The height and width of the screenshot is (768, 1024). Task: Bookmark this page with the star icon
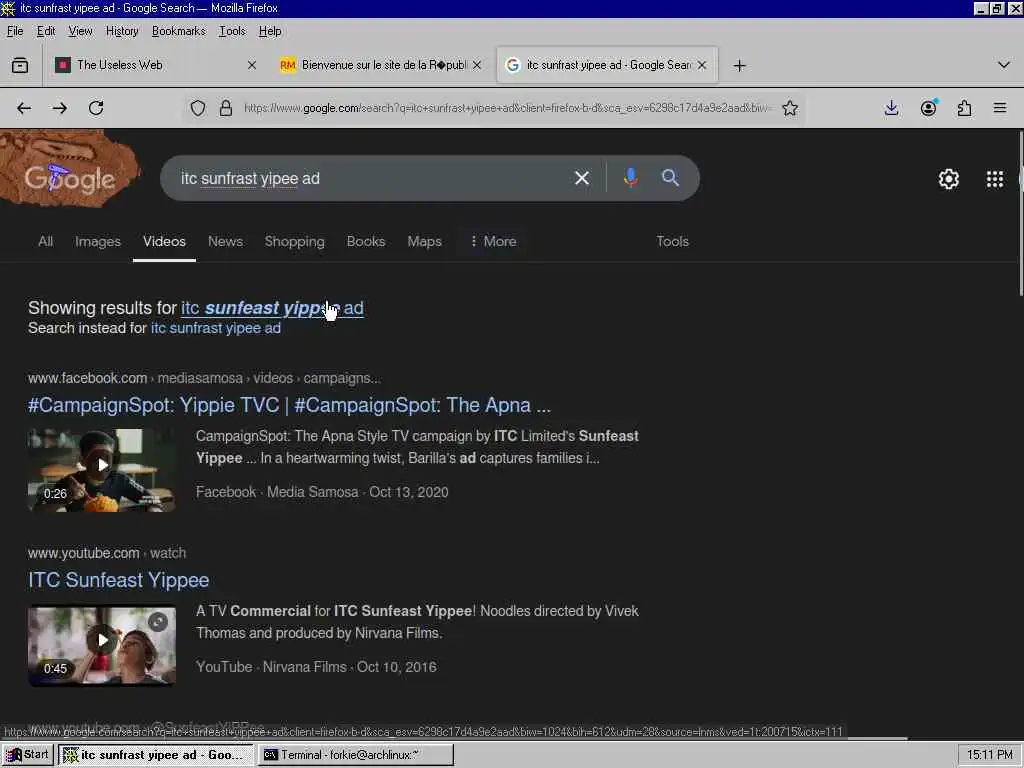click(x=790, y=108)
